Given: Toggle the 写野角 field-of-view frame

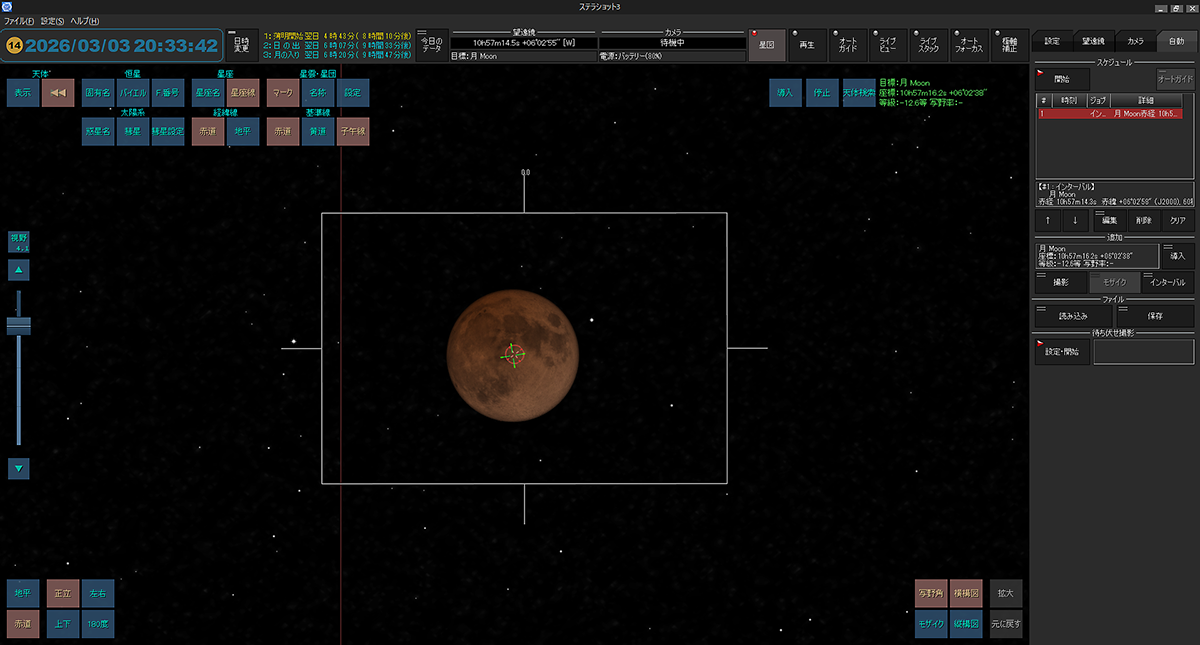Looking at the screenshot, I should pos(930,593).
